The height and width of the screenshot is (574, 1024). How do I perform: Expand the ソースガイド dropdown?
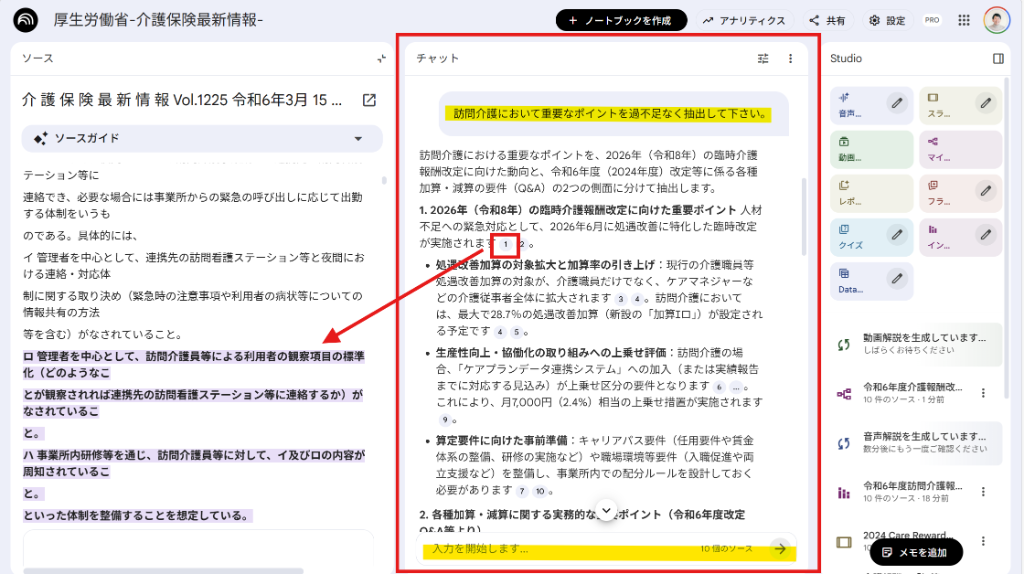[202, 138]
